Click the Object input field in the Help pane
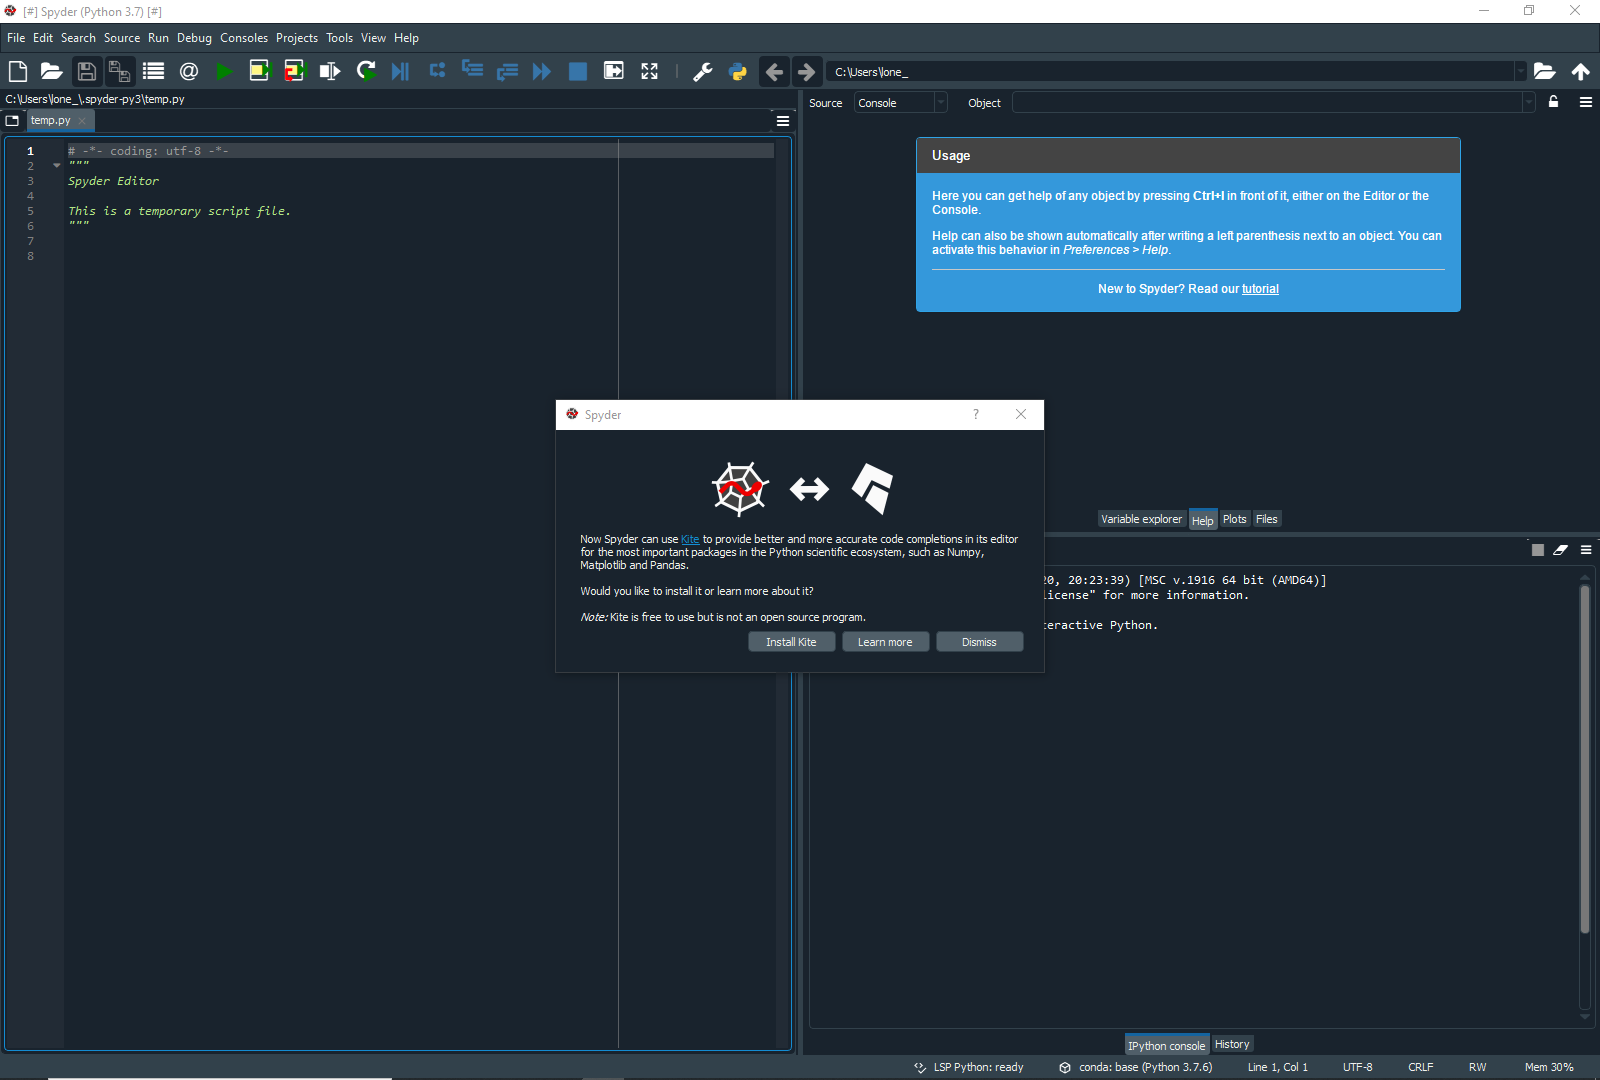1600x1080 pixels. coord(1270,102)
